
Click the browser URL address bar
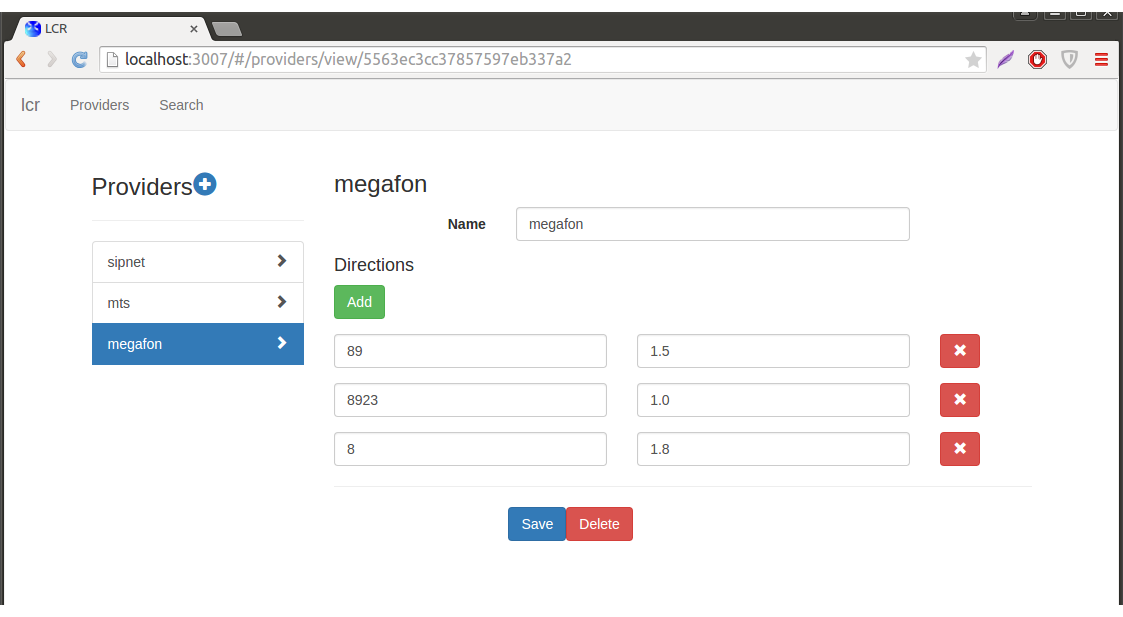pos(542,59)
